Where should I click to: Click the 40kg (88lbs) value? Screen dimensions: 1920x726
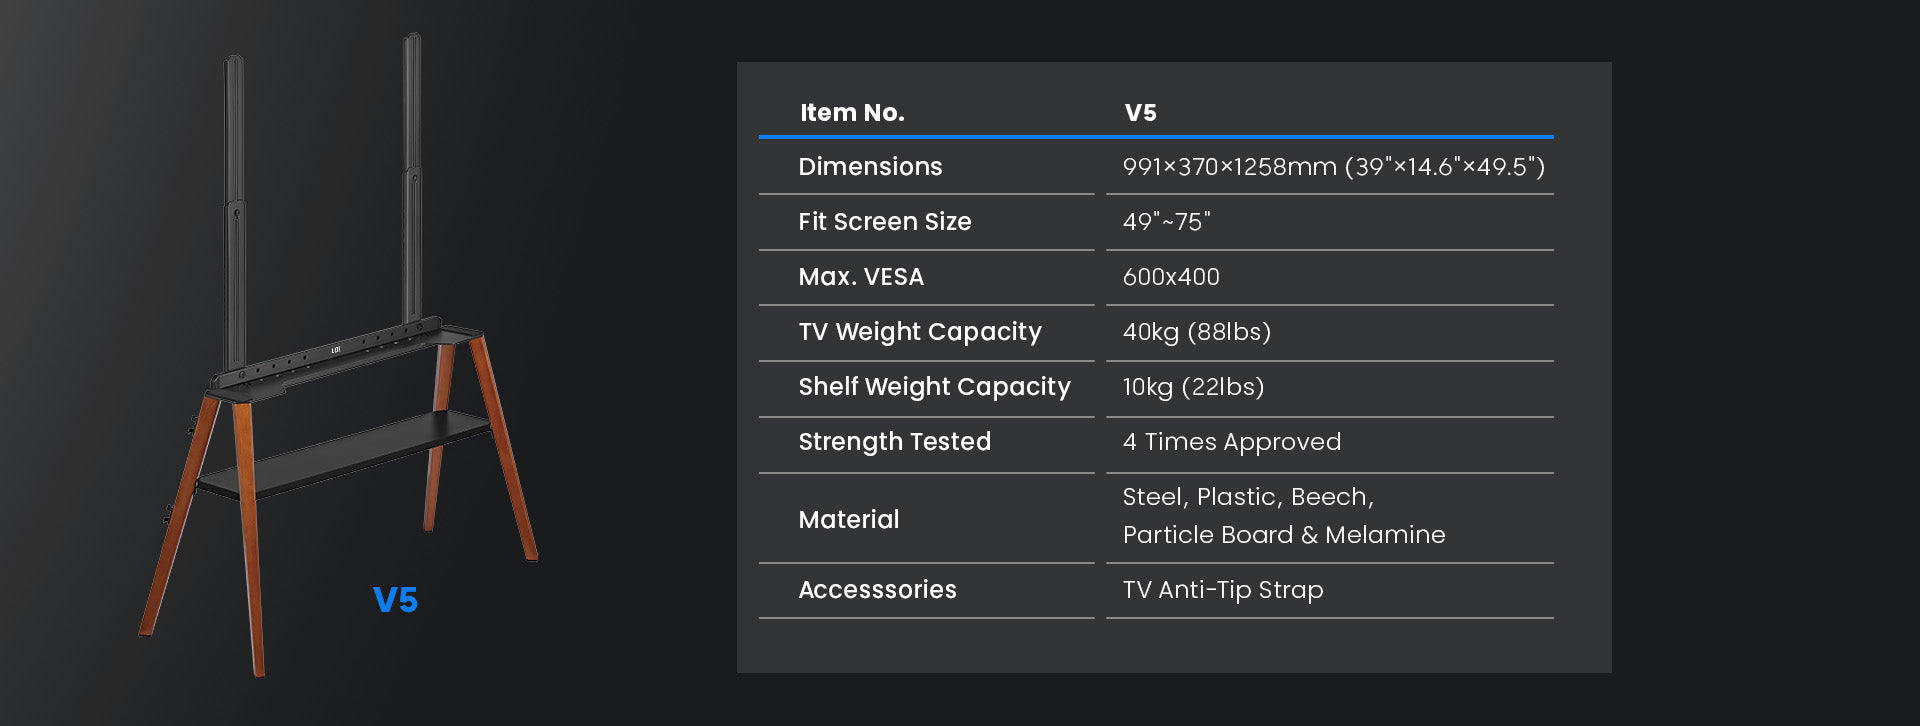[x=1196, y=332]
